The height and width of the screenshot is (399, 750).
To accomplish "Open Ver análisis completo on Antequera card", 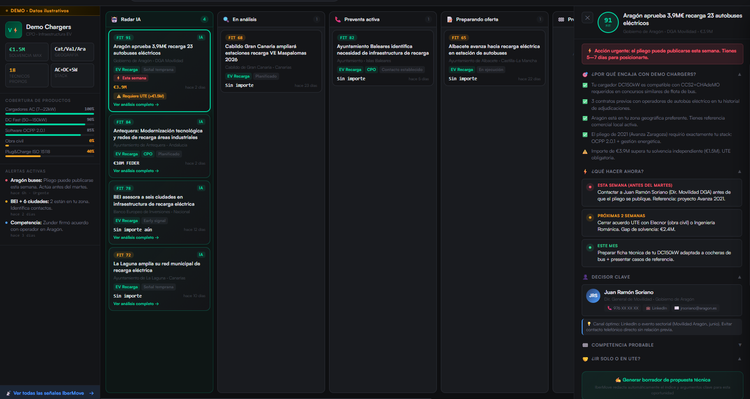I will [x=136, y=171].
